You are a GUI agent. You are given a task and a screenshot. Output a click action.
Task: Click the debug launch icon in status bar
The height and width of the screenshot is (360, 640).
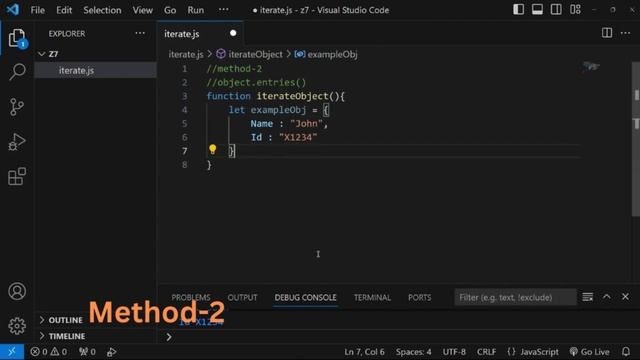click(x=111, y=352)
